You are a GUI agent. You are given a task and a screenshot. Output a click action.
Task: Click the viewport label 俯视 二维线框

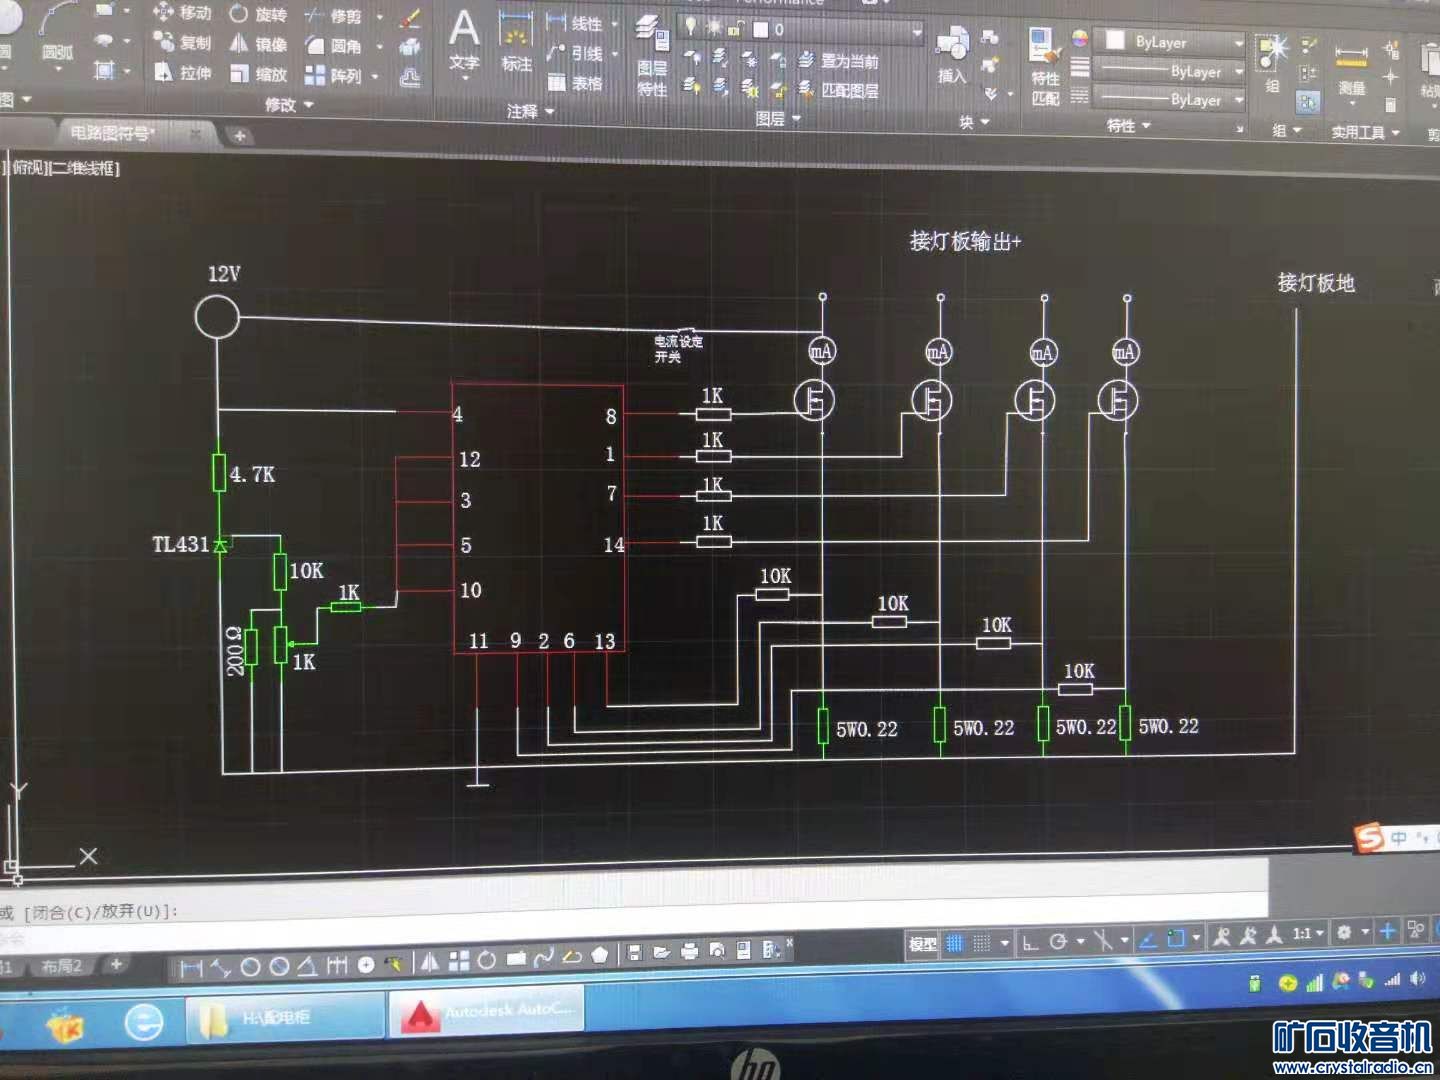(x=63, y=168)
